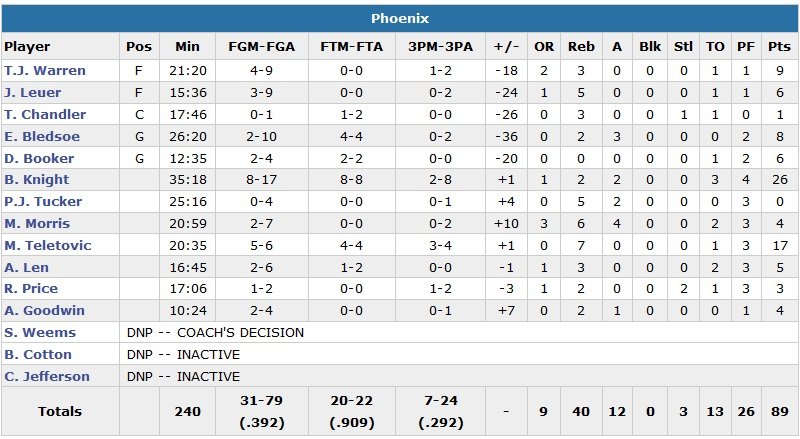Viewport: 800px width, 439px height.
Task: Open D. Booker's profile link
Action: tap(39, 158)
